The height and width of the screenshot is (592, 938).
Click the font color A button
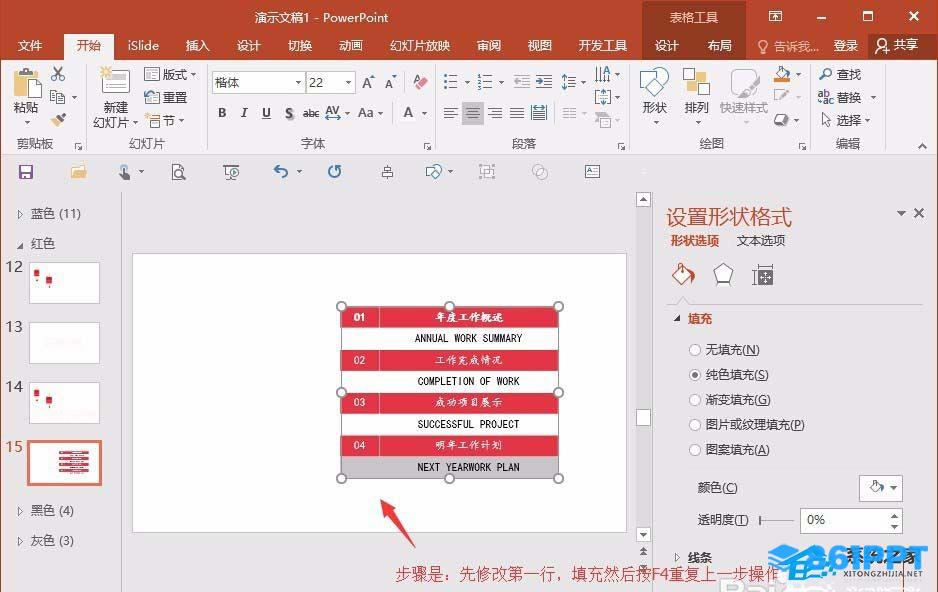tap(408, 112)
